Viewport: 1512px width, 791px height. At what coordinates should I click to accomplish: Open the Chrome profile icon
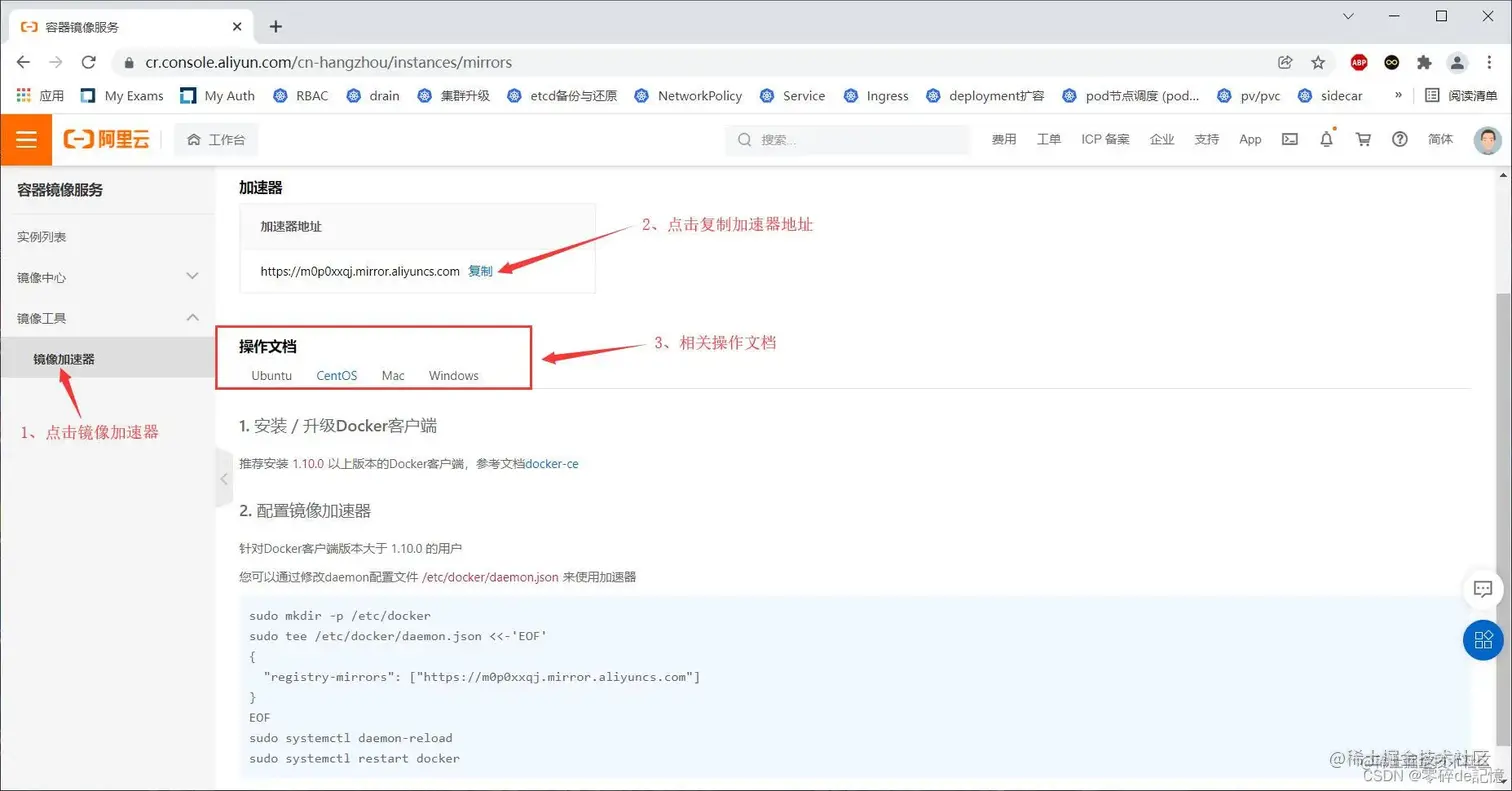[x=1458, y=62]
